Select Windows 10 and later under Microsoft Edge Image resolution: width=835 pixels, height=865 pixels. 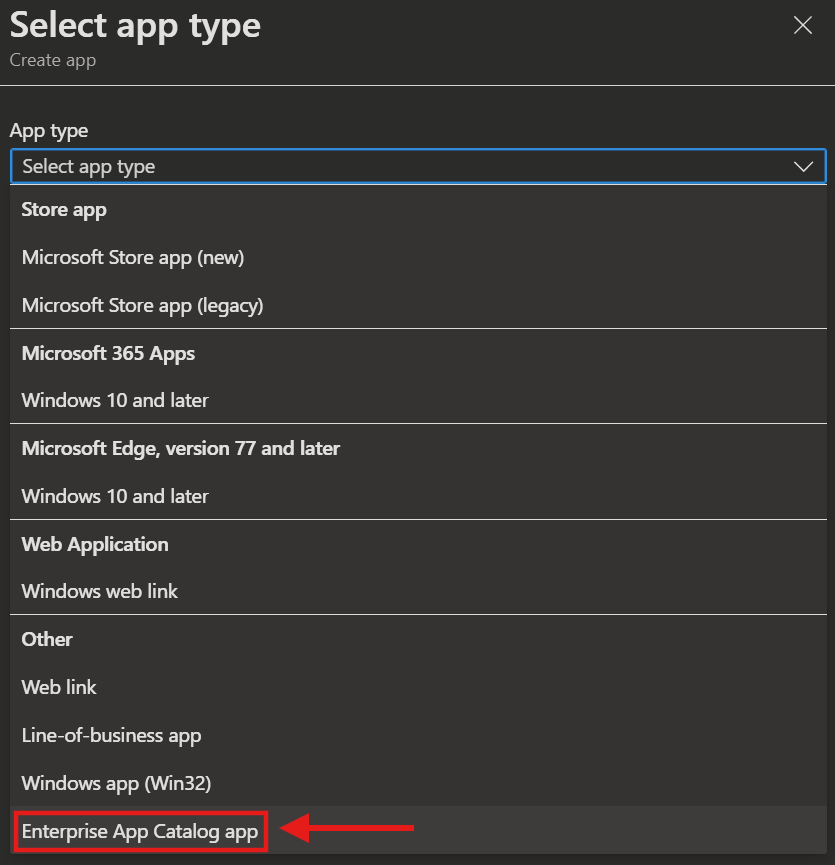coord(418,496)
